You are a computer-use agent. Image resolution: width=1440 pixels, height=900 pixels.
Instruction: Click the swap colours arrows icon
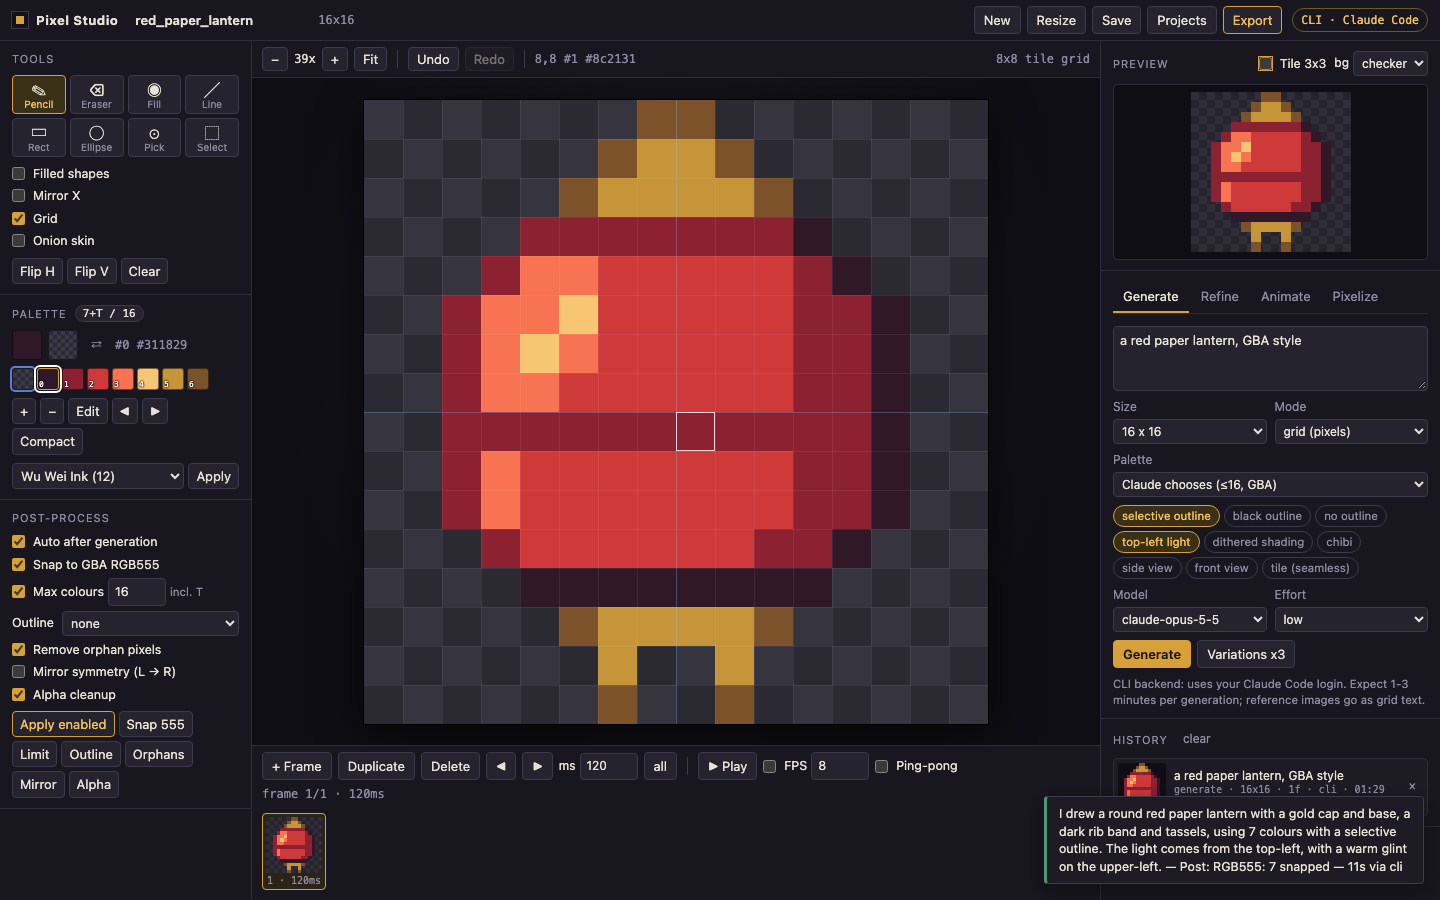point(96,345)
